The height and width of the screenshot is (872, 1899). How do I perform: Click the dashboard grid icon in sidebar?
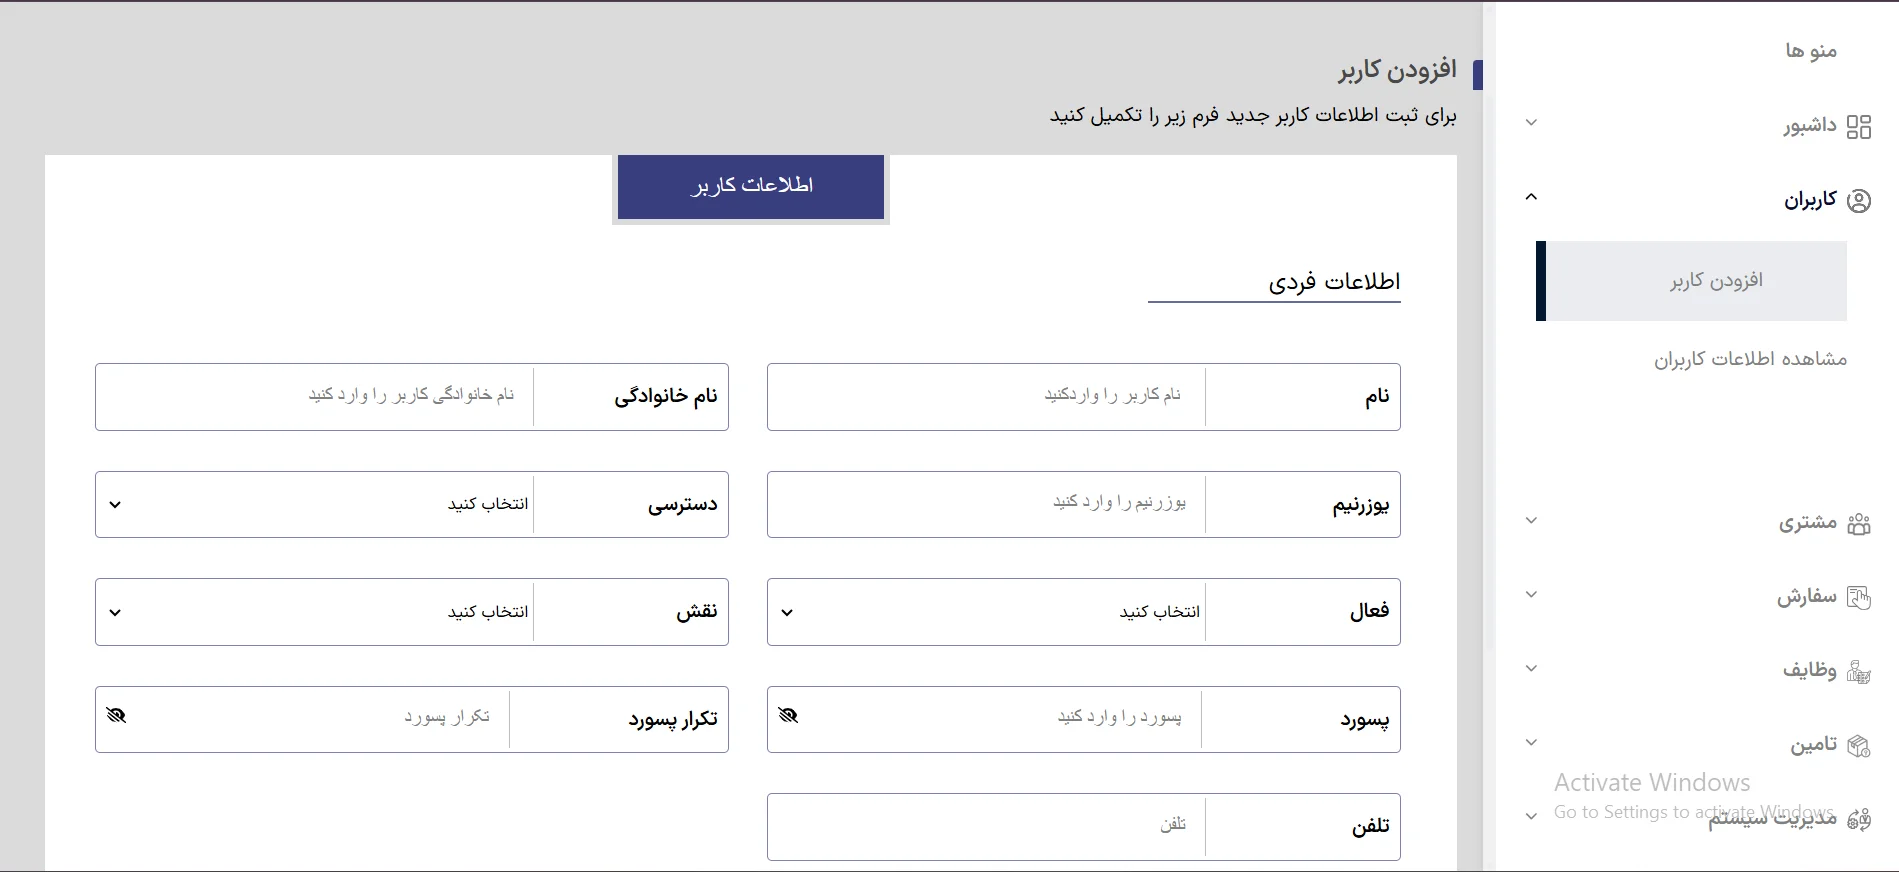1858,127
